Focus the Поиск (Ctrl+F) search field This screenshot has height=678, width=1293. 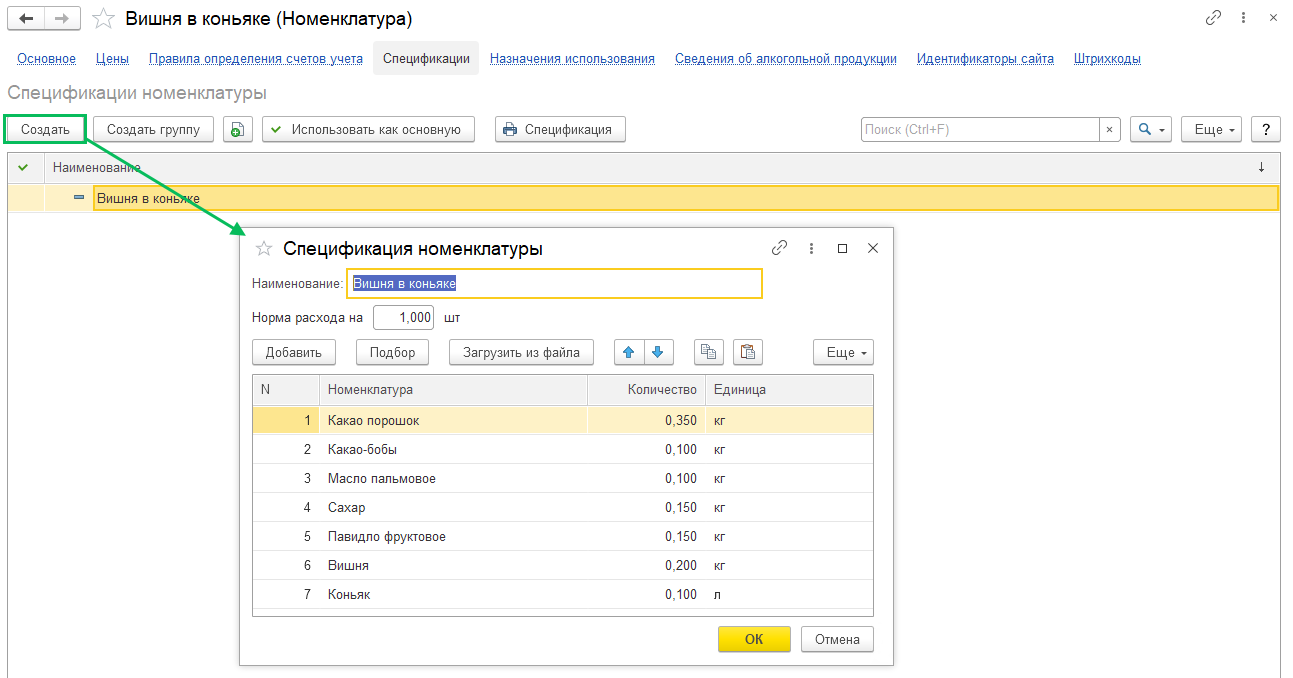point(980,129)
